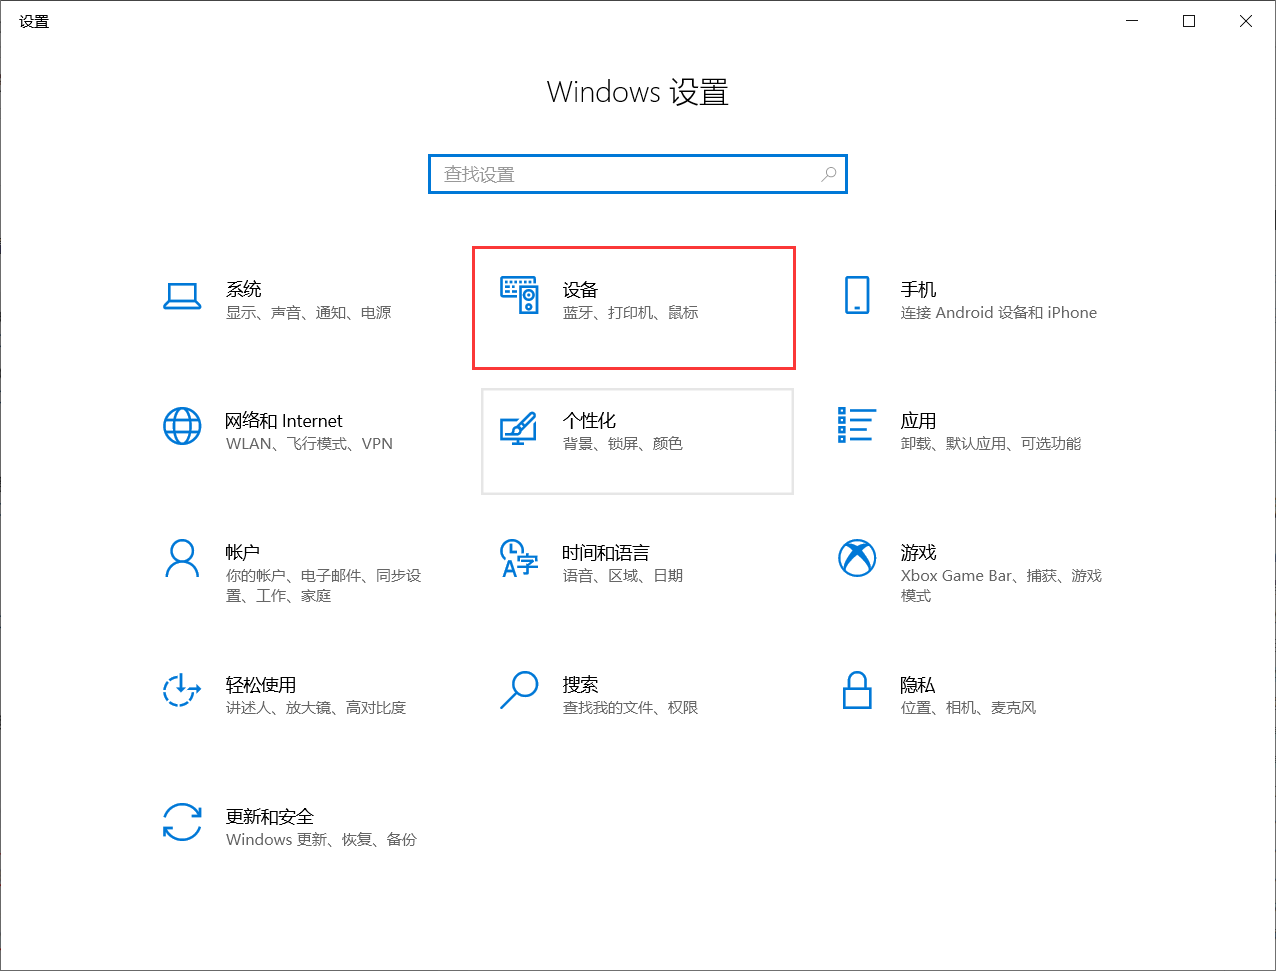Viewport: 1276px width, 971px height.
Task: Select the 隐私 heading
Action: pos(918,685)
